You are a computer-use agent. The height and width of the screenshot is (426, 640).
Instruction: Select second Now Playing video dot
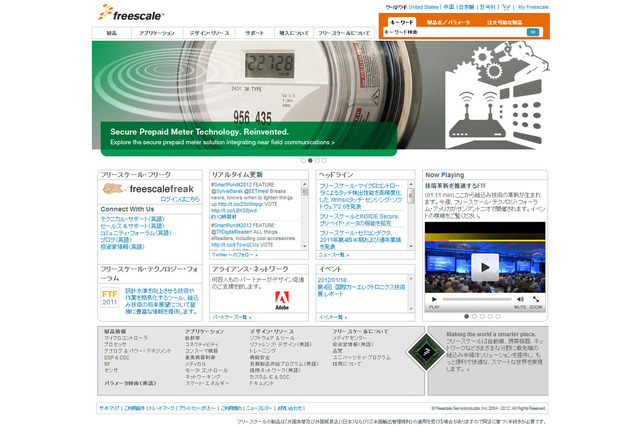click(474, 316)
